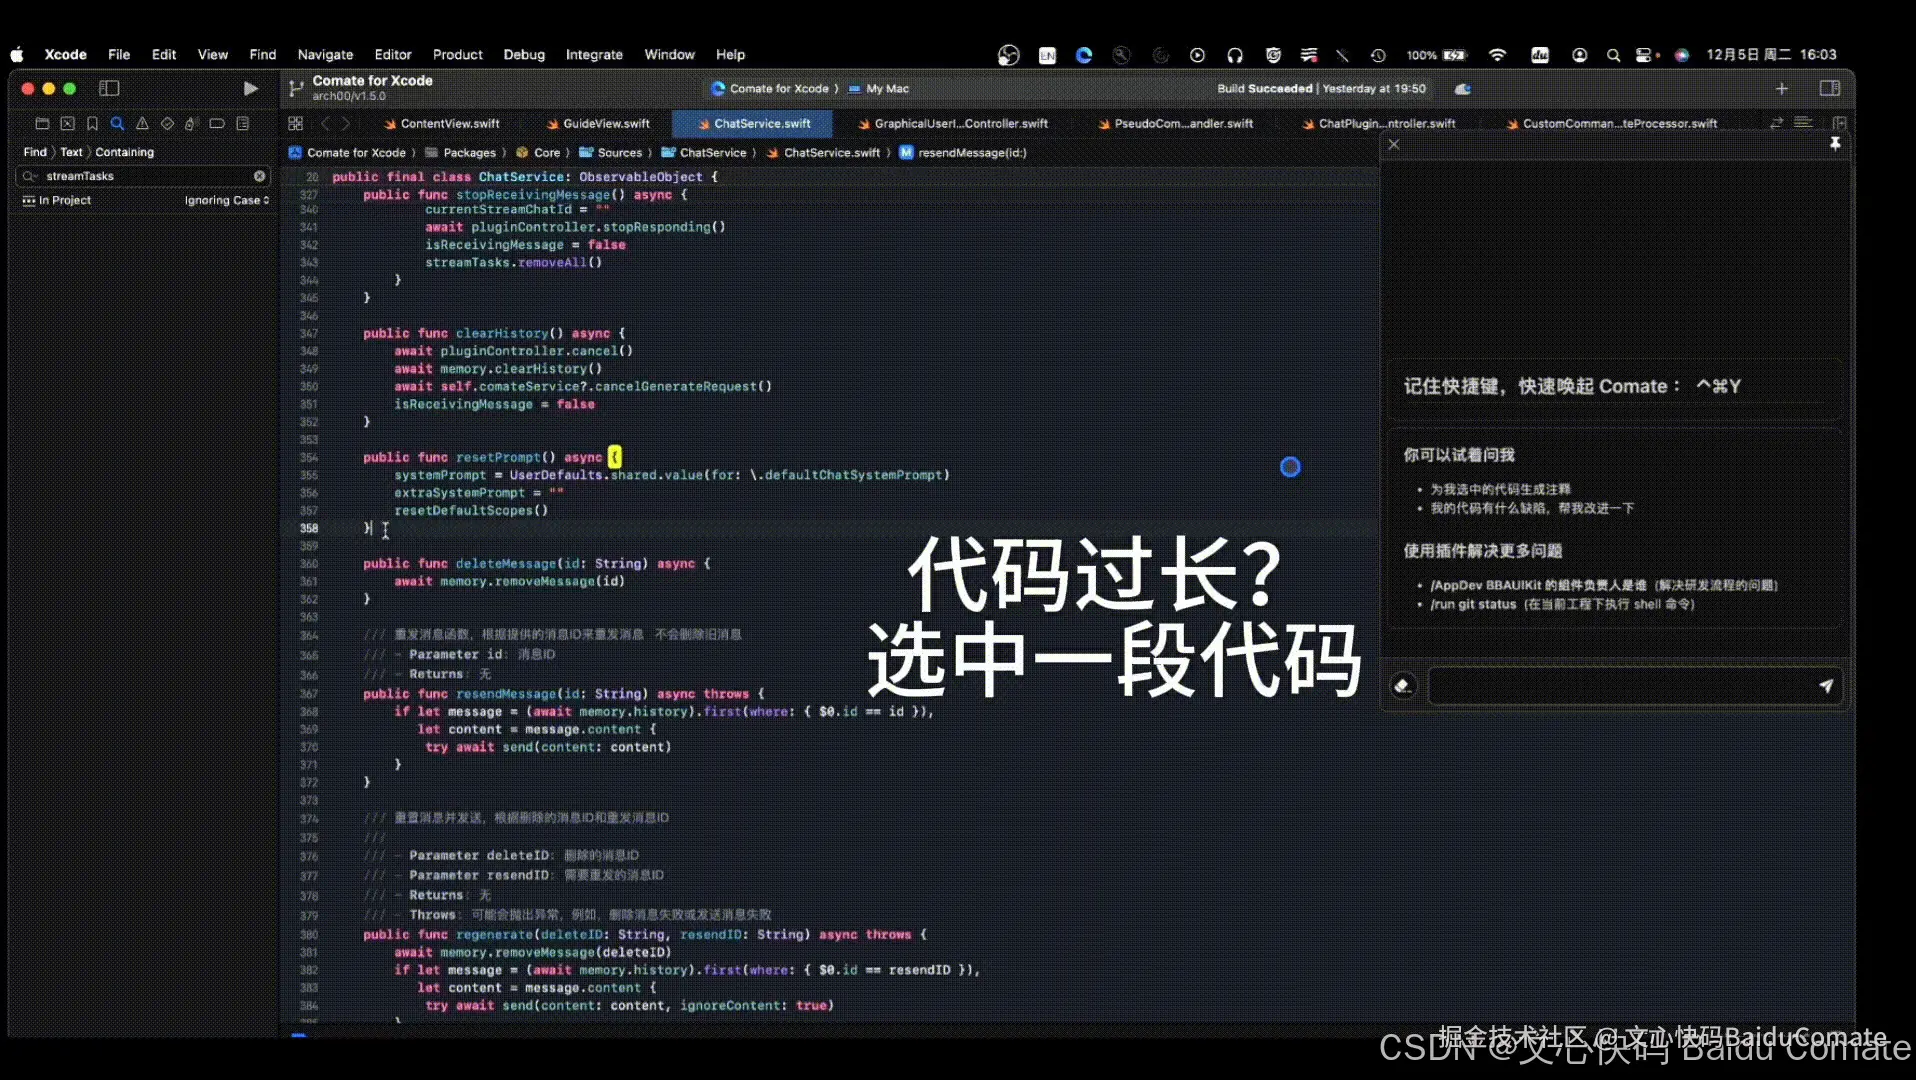
Task: Click suggestion "我的代码有什么缺陷, 帮我改进一下"
Action: click(1532, 509)
